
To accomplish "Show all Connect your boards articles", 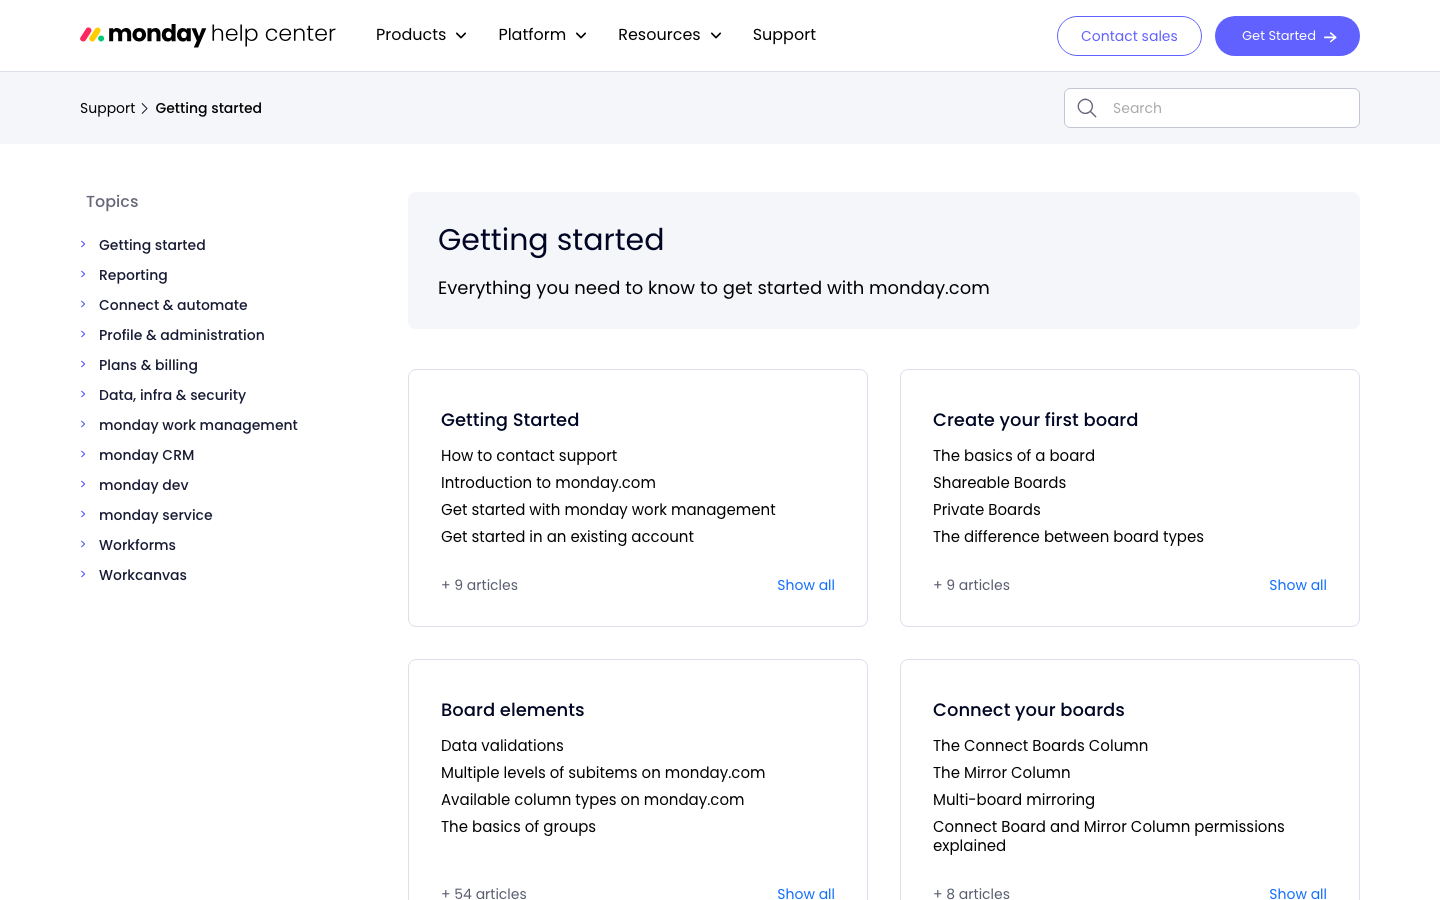I will tap(1297, 892).
